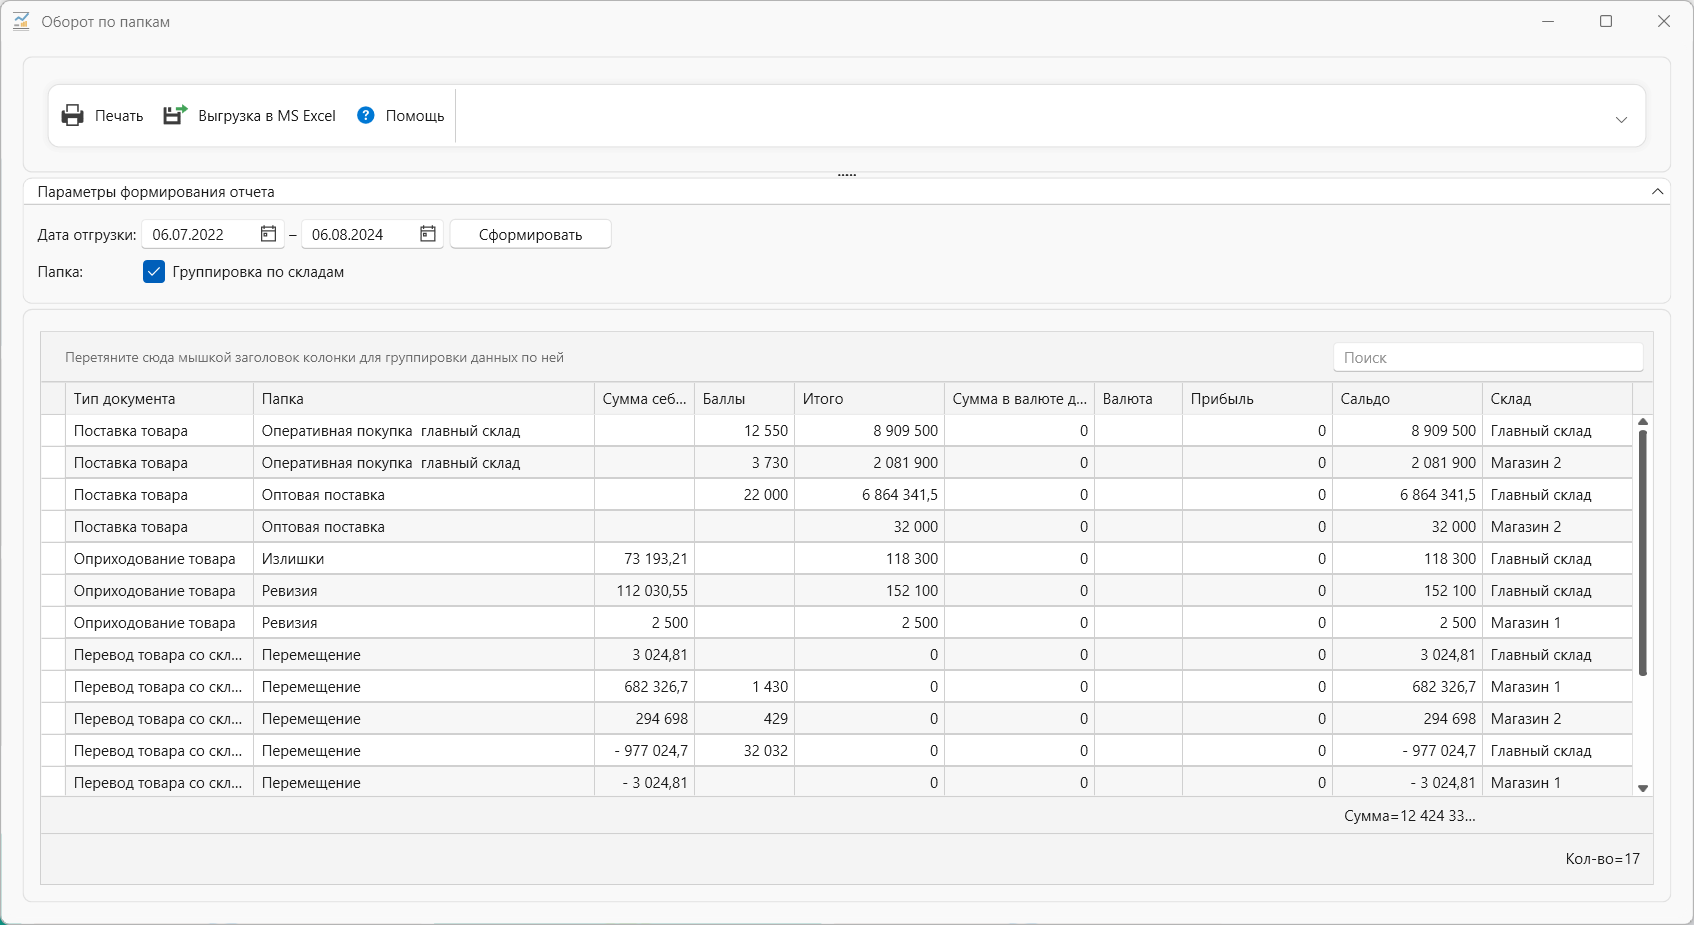Screen dimensions: 1694x925
Task: Select Итого cell 152 100
Action: coord(869,591)
